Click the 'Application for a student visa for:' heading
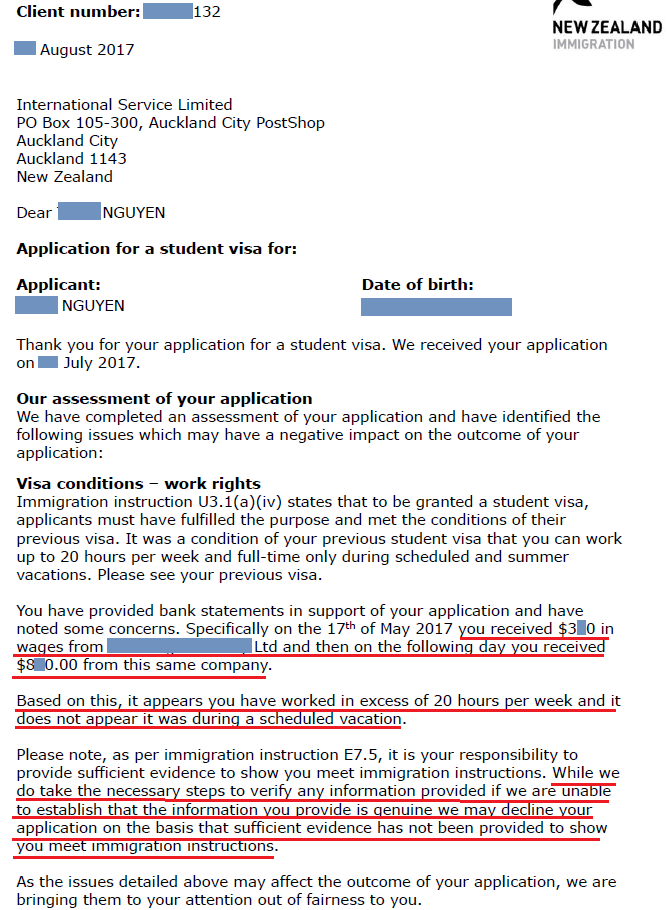This screenshot has width=667, height=910. (x=157, y=249)
